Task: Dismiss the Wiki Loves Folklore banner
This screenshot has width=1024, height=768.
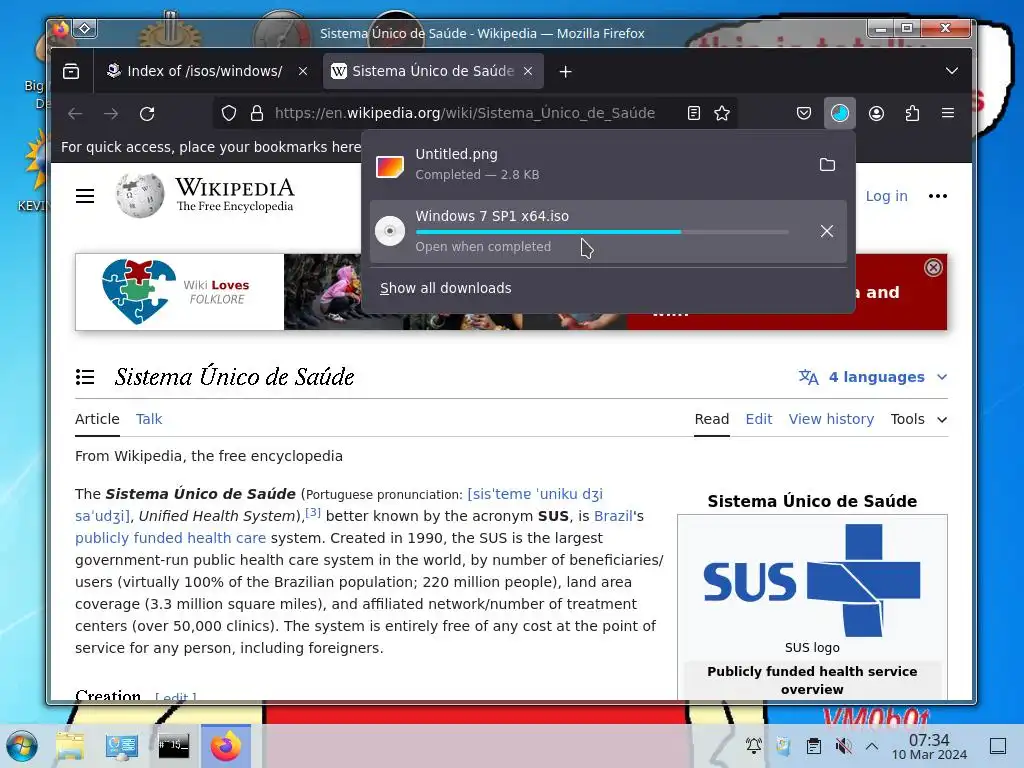Action: pos(933,267)
